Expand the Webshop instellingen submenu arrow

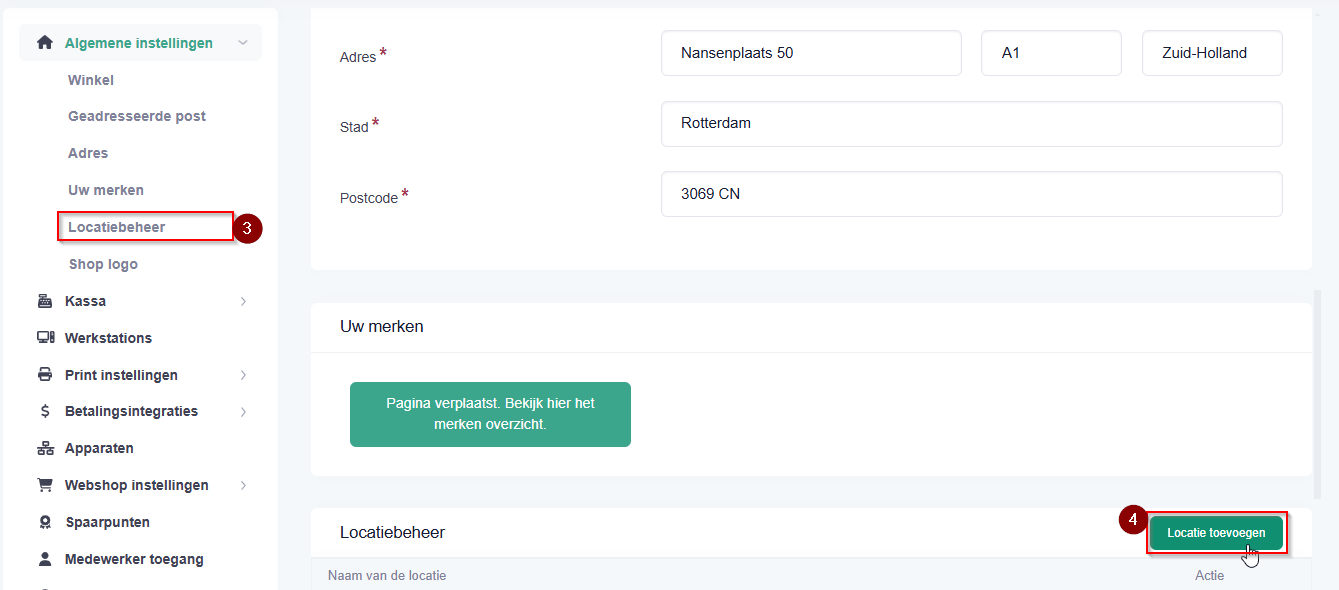point(243,485)
